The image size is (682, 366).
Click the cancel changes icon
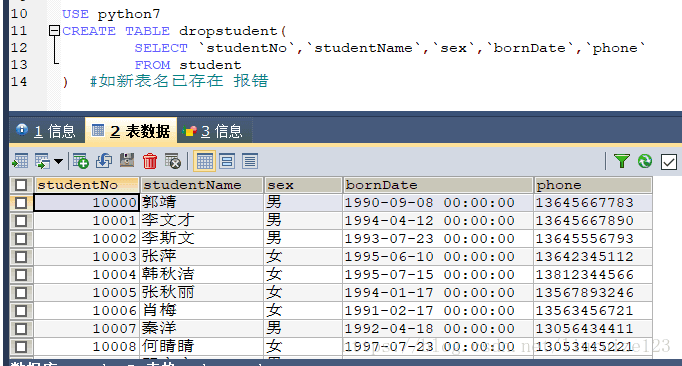pos(173,161)
